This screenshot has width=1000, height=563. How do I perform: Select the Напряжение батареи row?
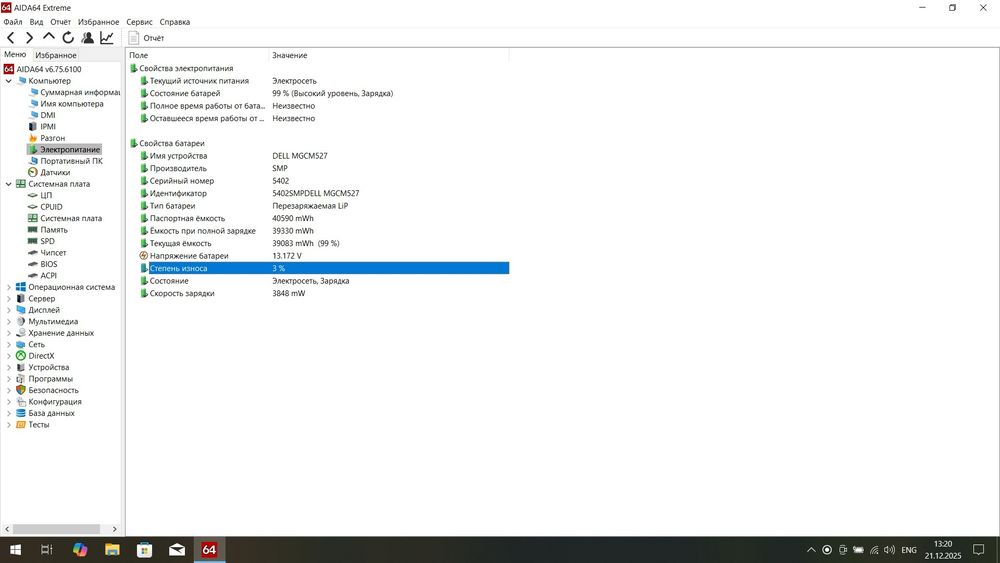click(324, 256)
